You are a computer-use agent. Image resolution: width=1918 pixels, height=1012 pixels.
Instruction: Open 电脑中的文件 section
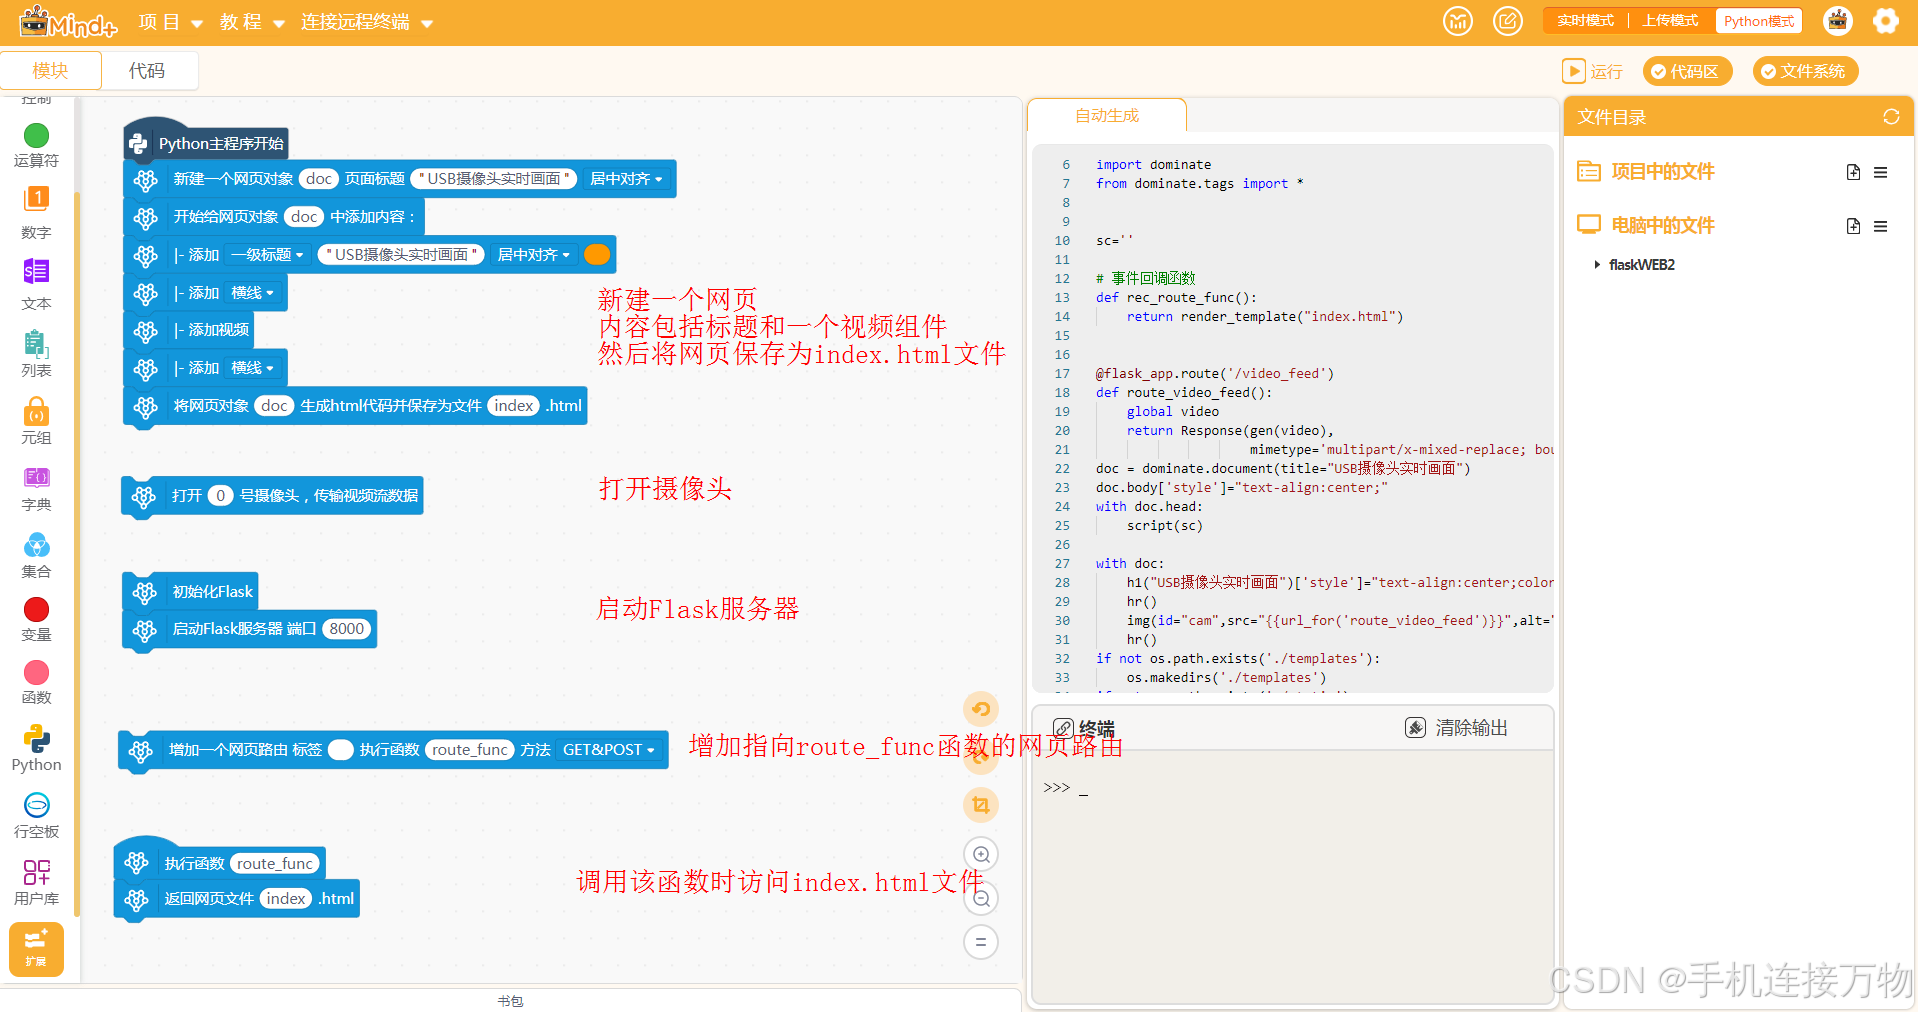click(1646, 226)
